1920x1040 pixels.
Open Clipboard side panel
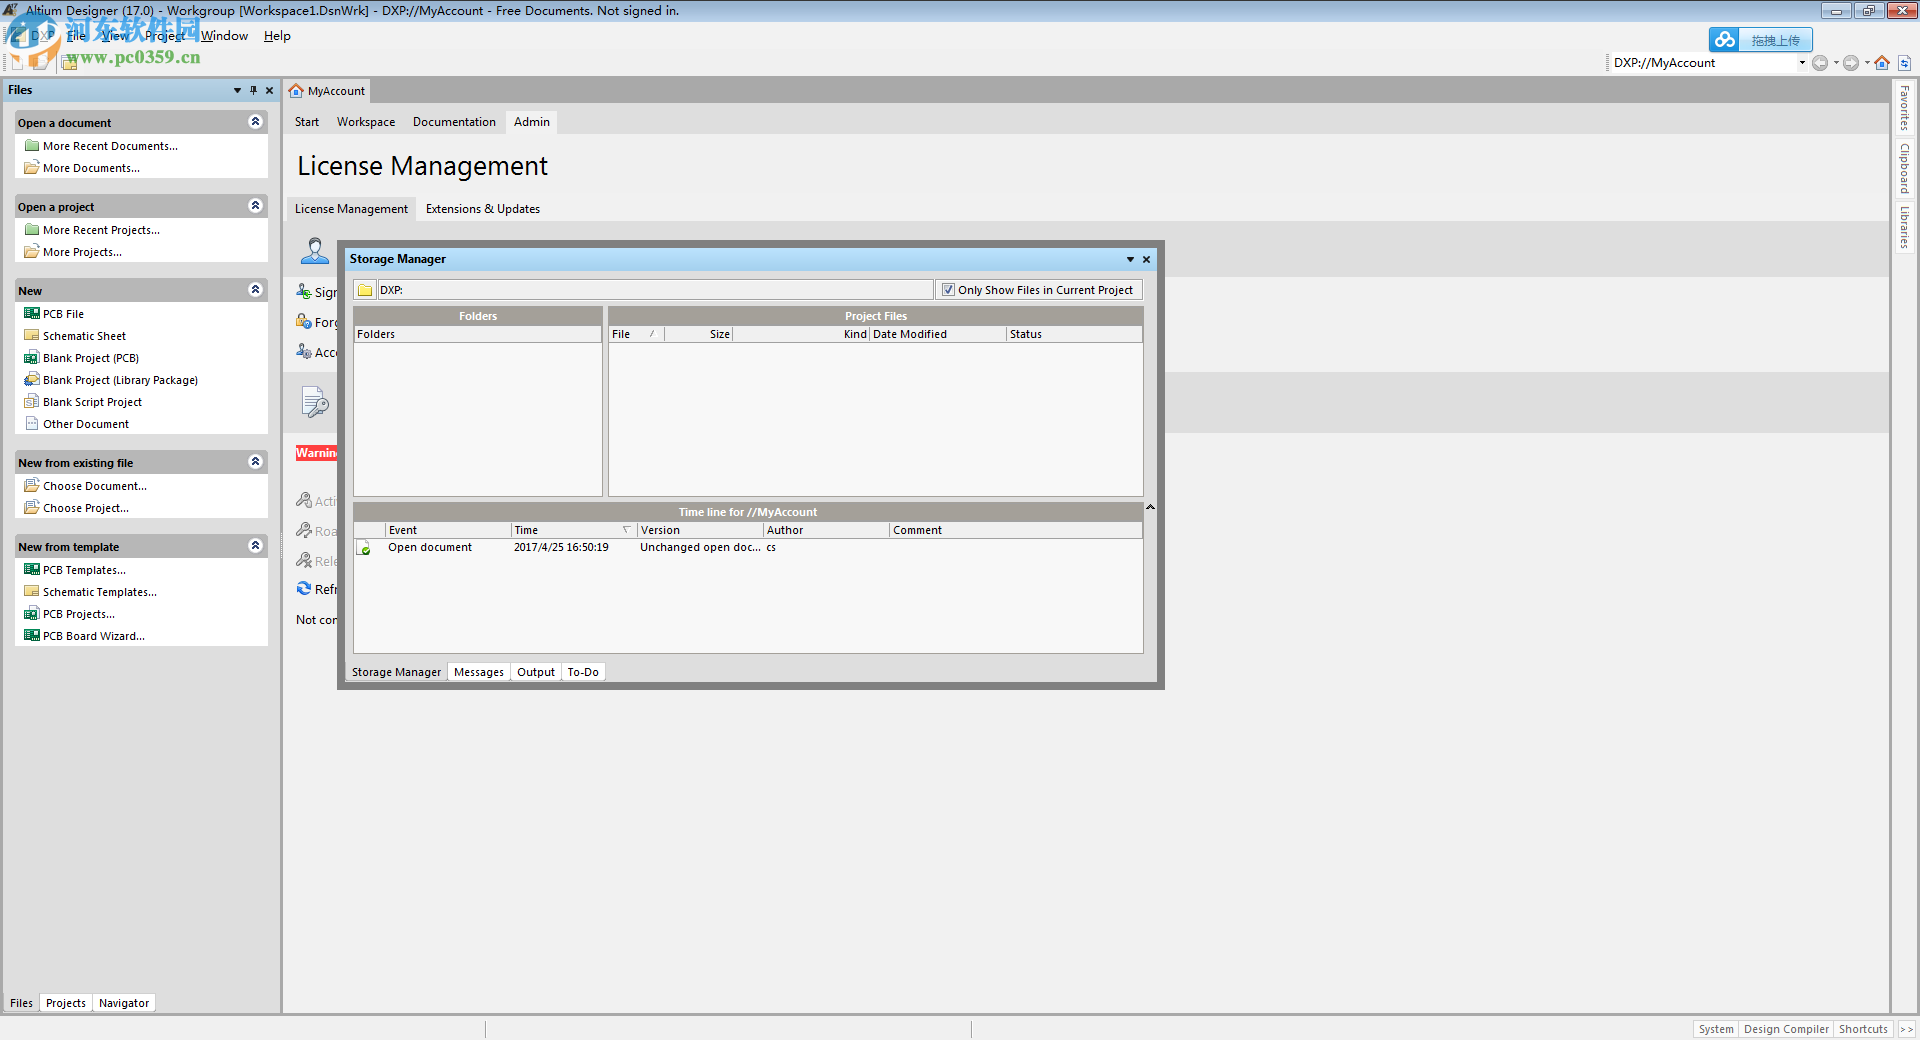[x=1904, y=168]
